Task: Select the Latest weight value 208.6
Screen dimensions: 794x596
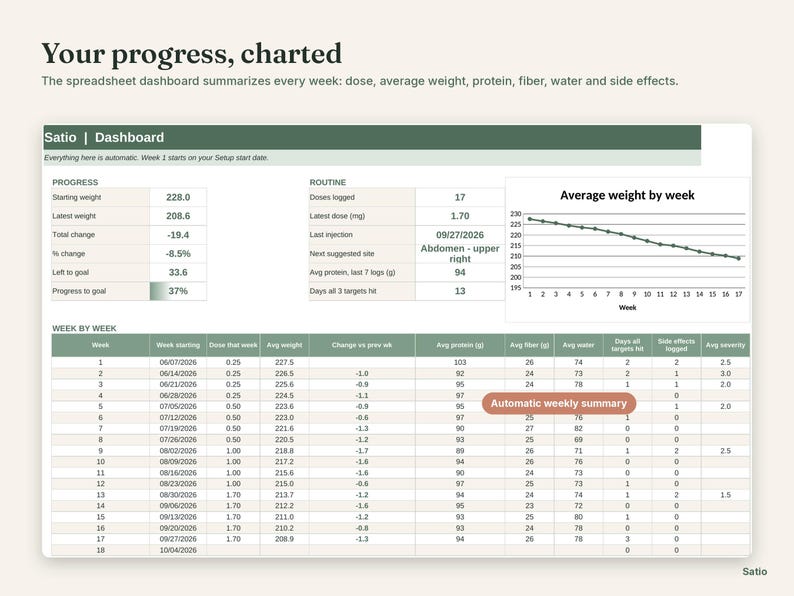Action: [x=178, y=216]
